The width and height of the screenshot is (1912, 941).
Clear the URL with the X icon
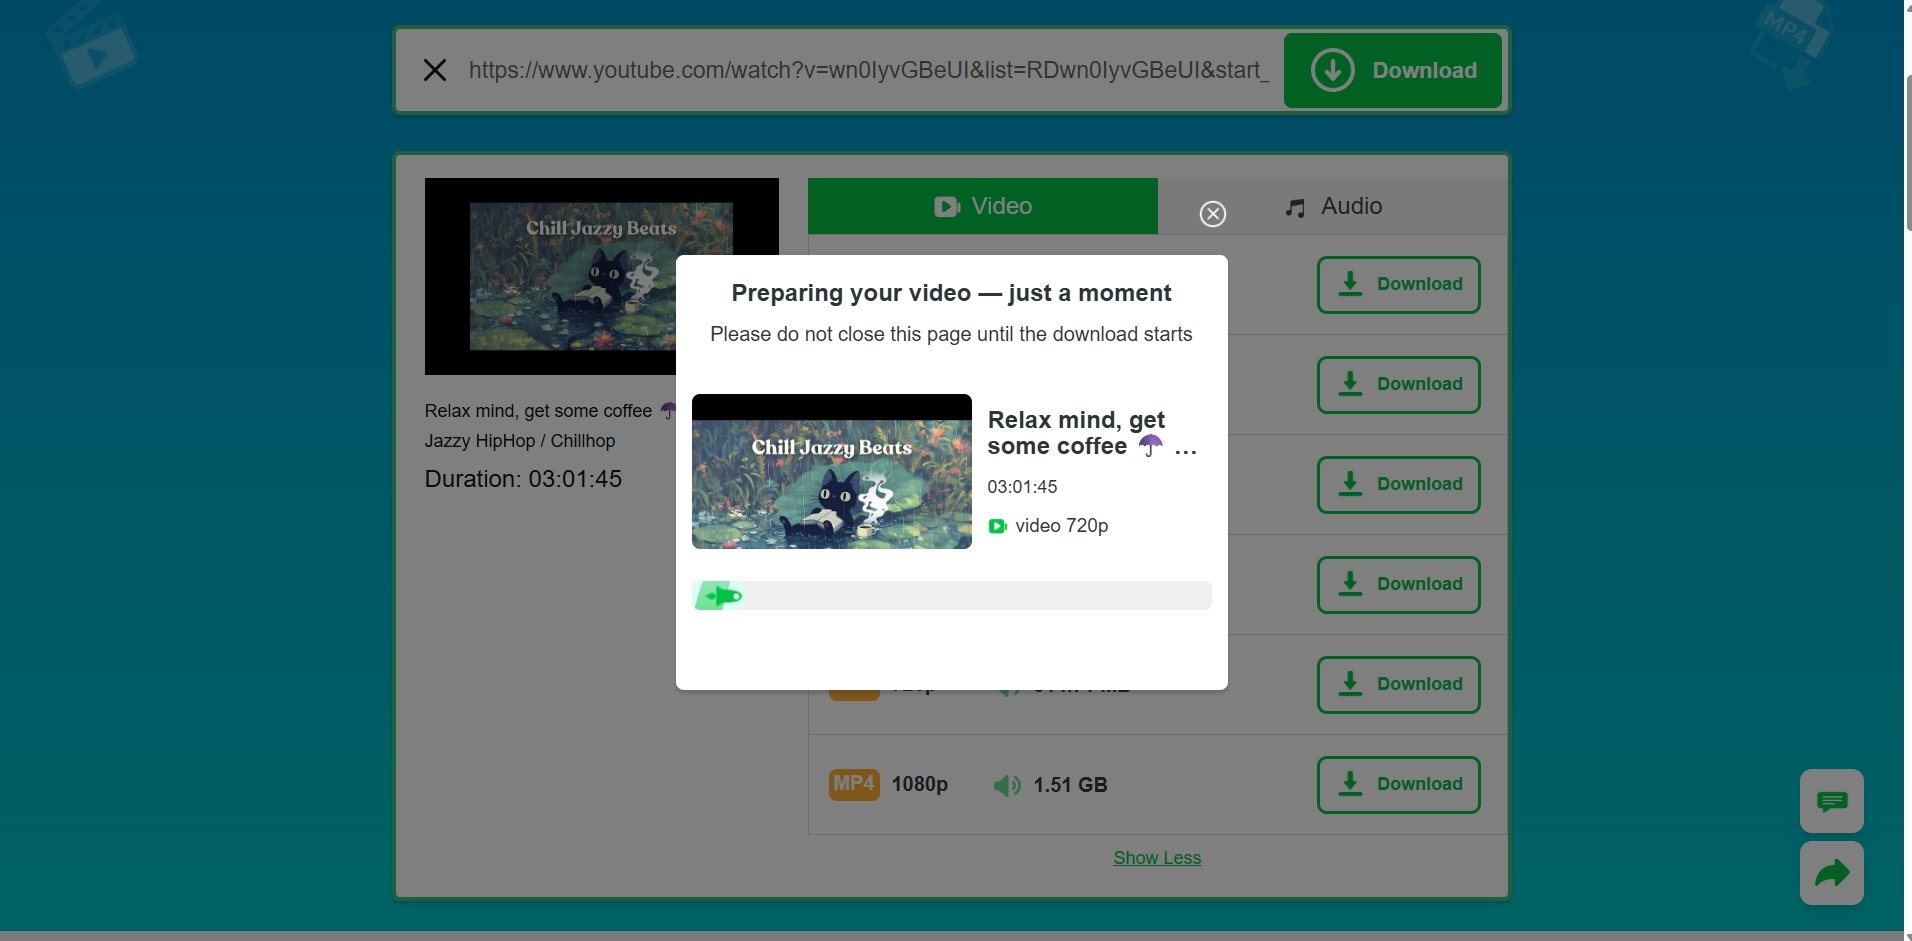pos(435,70)
